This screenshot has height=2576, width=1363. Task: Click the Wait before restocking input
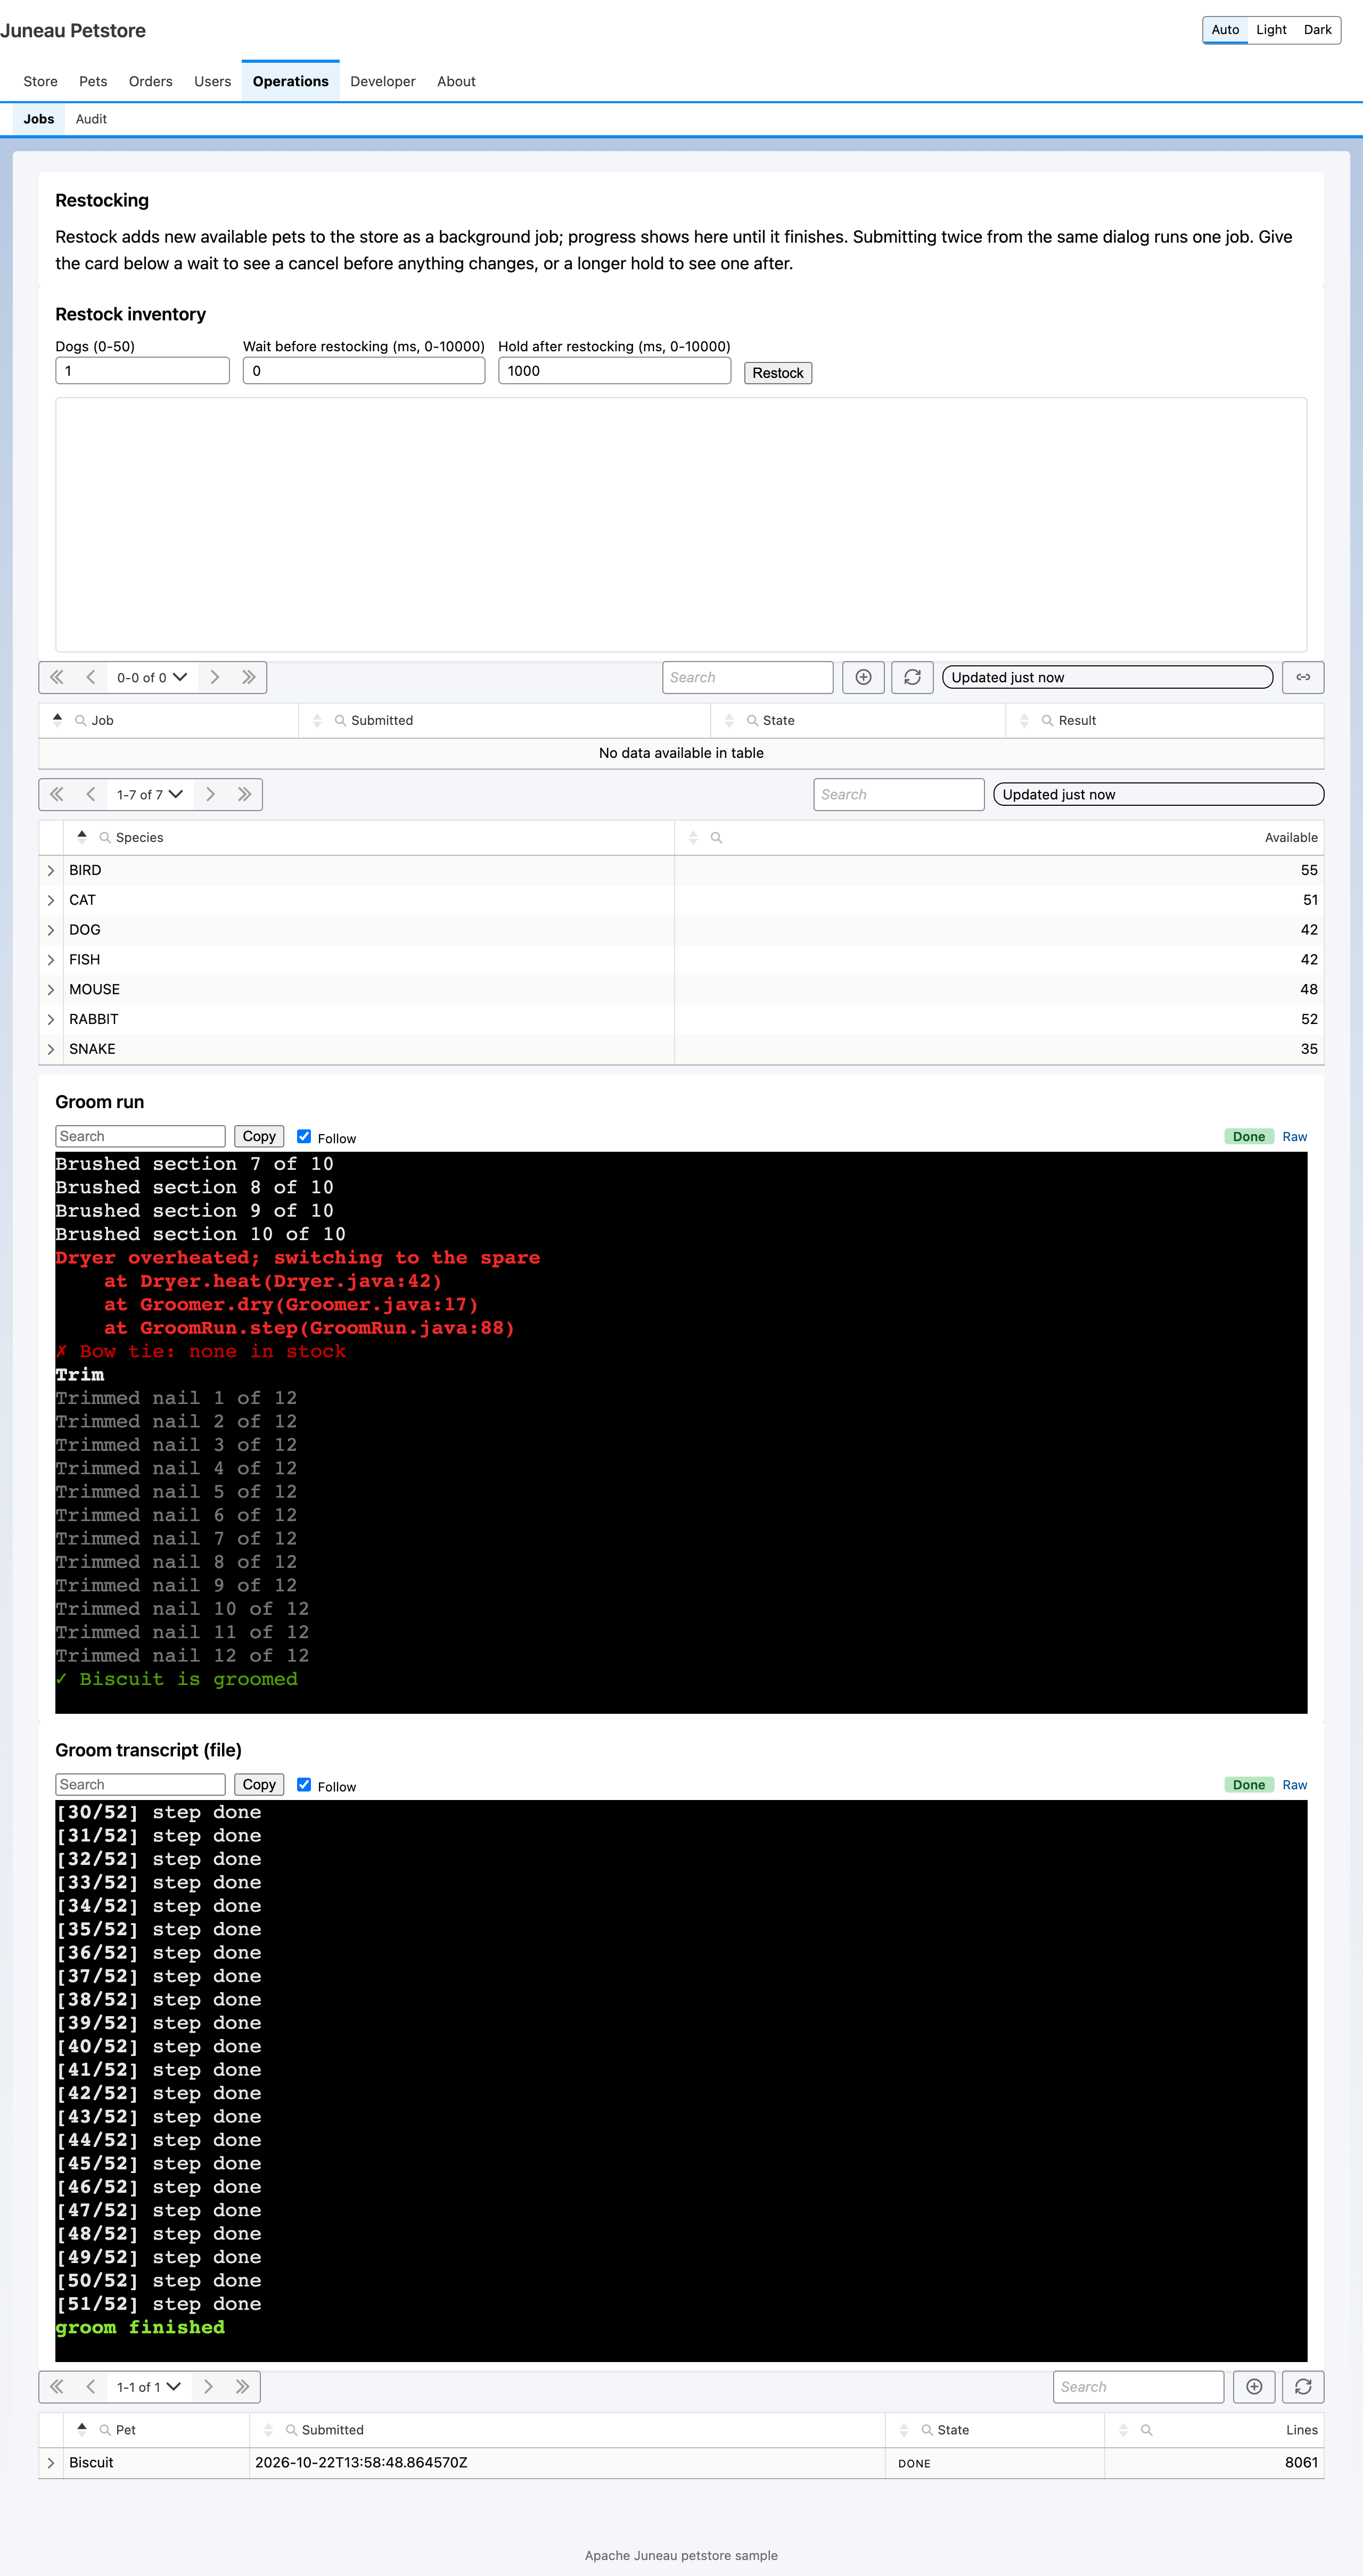[x=364, y=371]
